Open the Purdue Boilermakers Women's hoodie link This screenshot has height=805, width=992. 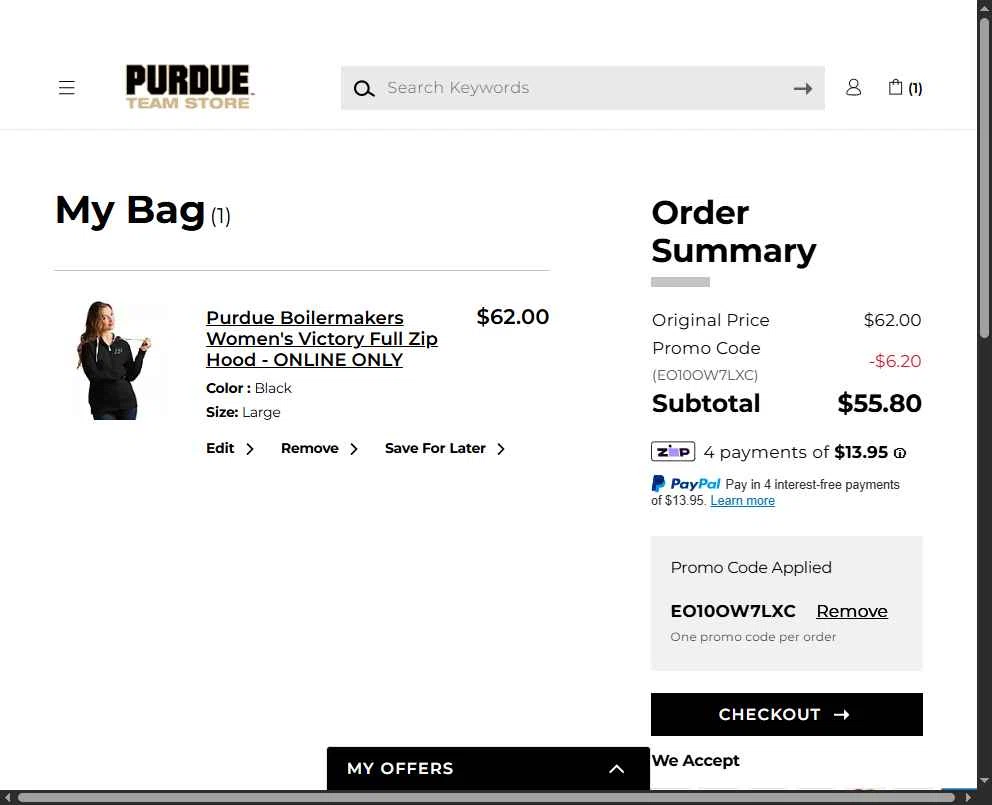(322, 339)
